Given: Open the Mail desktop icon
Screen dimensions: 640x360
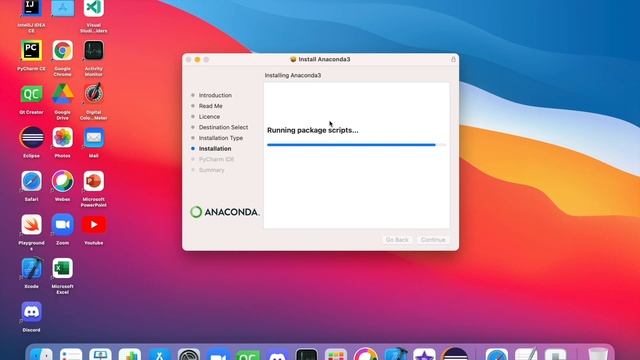Looking at the screenshot, I should tap(93, 138).
